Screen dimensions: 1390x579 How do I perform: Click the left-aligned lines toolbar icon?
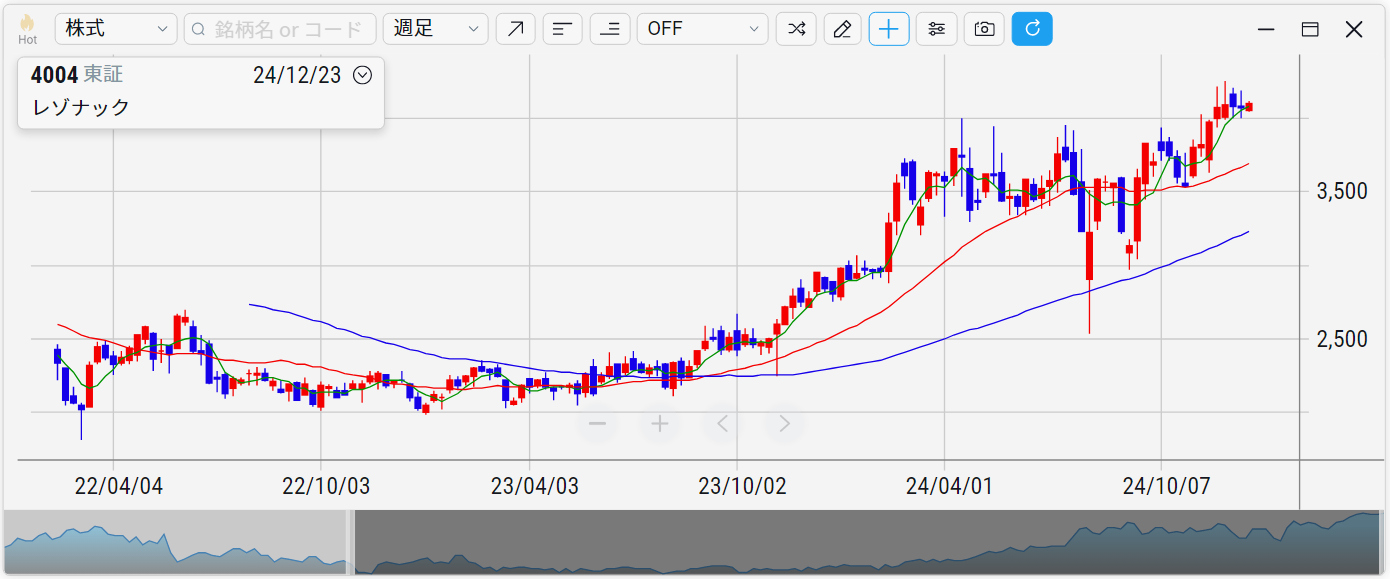tap(562, 29)
